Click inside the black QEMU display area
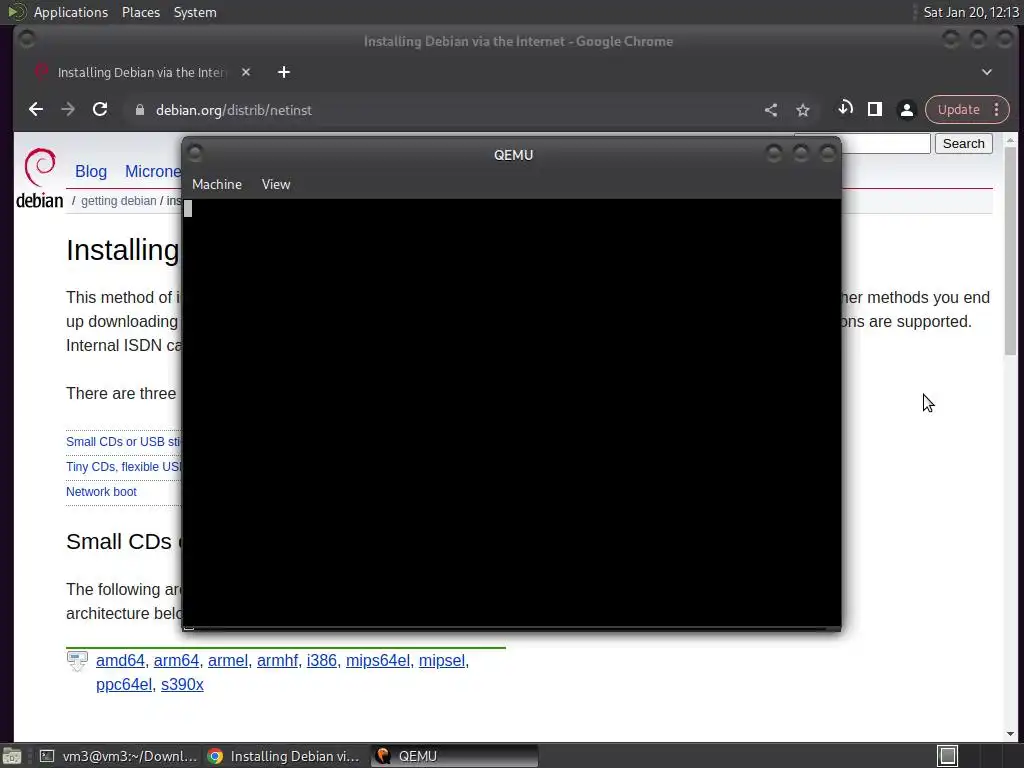Image resolution: width=1024 pixels, height=768 pixels. [512, 413]
